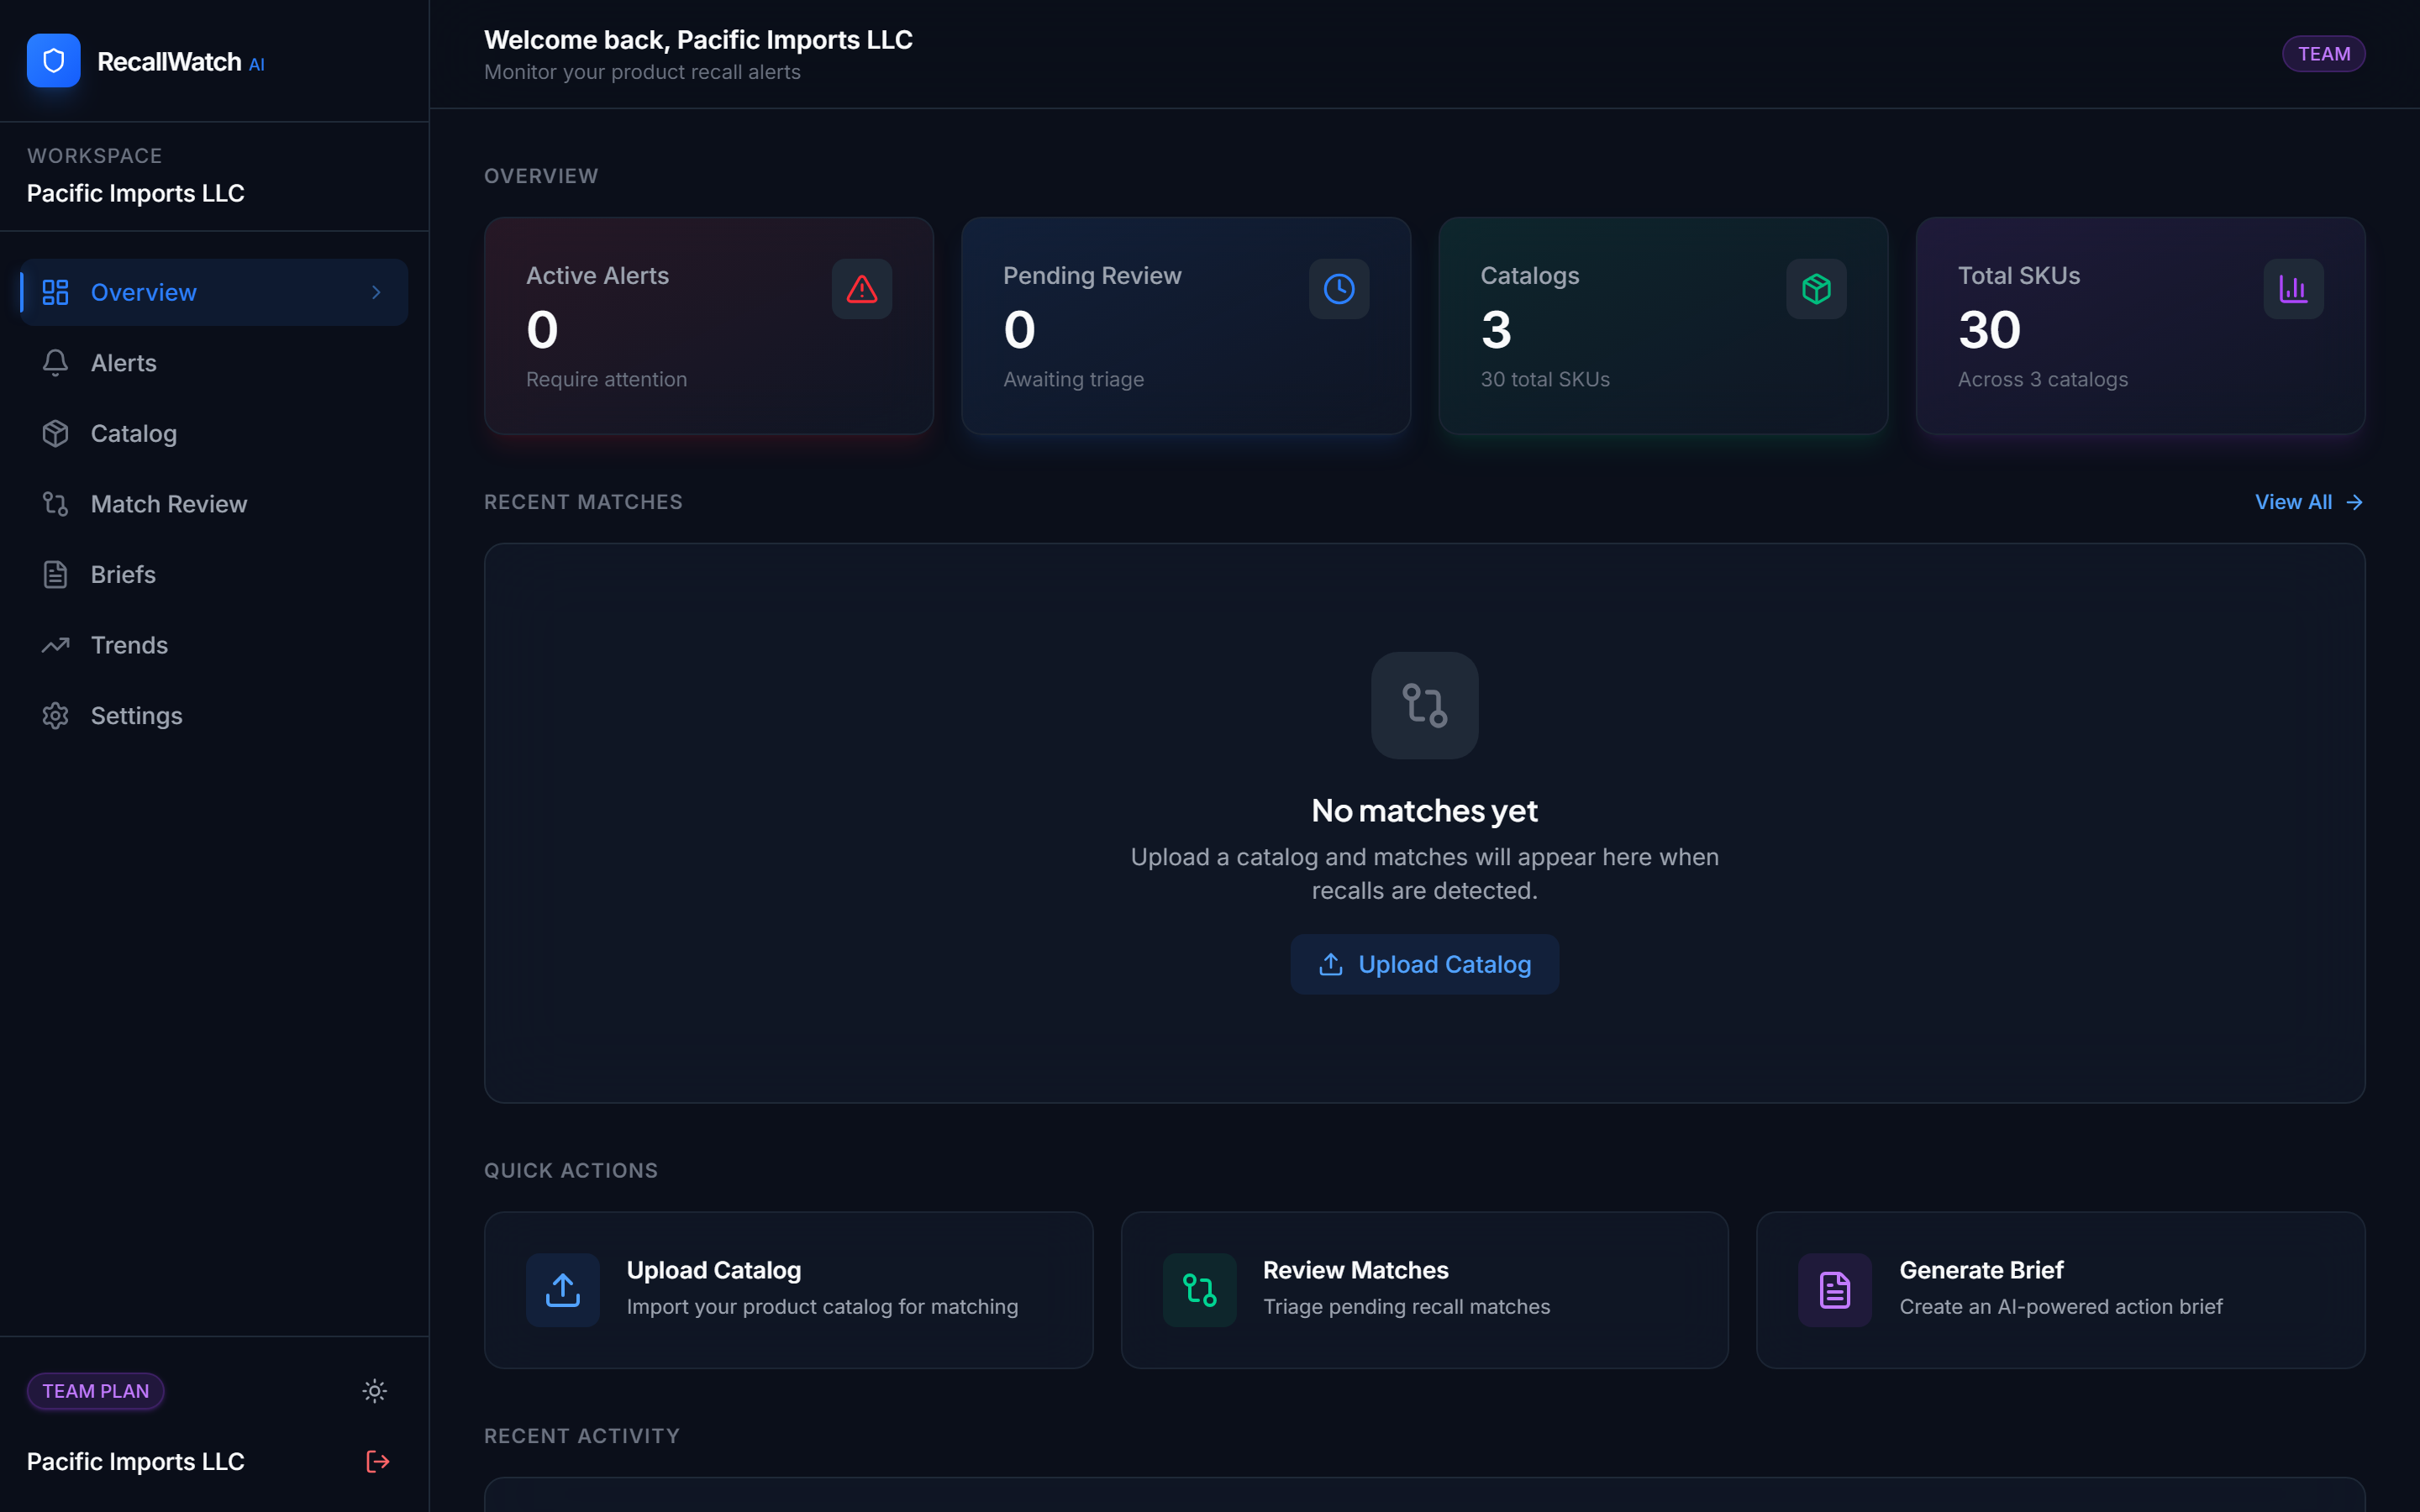The width and height of the screenshot is (2420, 1512).
Task: Click the bar-chart icon on Total SKUs card
Action: tap(2292, 289)
